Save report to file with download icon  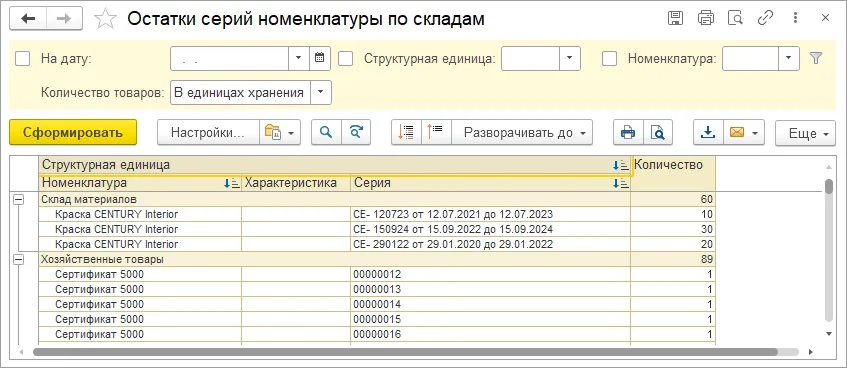pos(708,132)
